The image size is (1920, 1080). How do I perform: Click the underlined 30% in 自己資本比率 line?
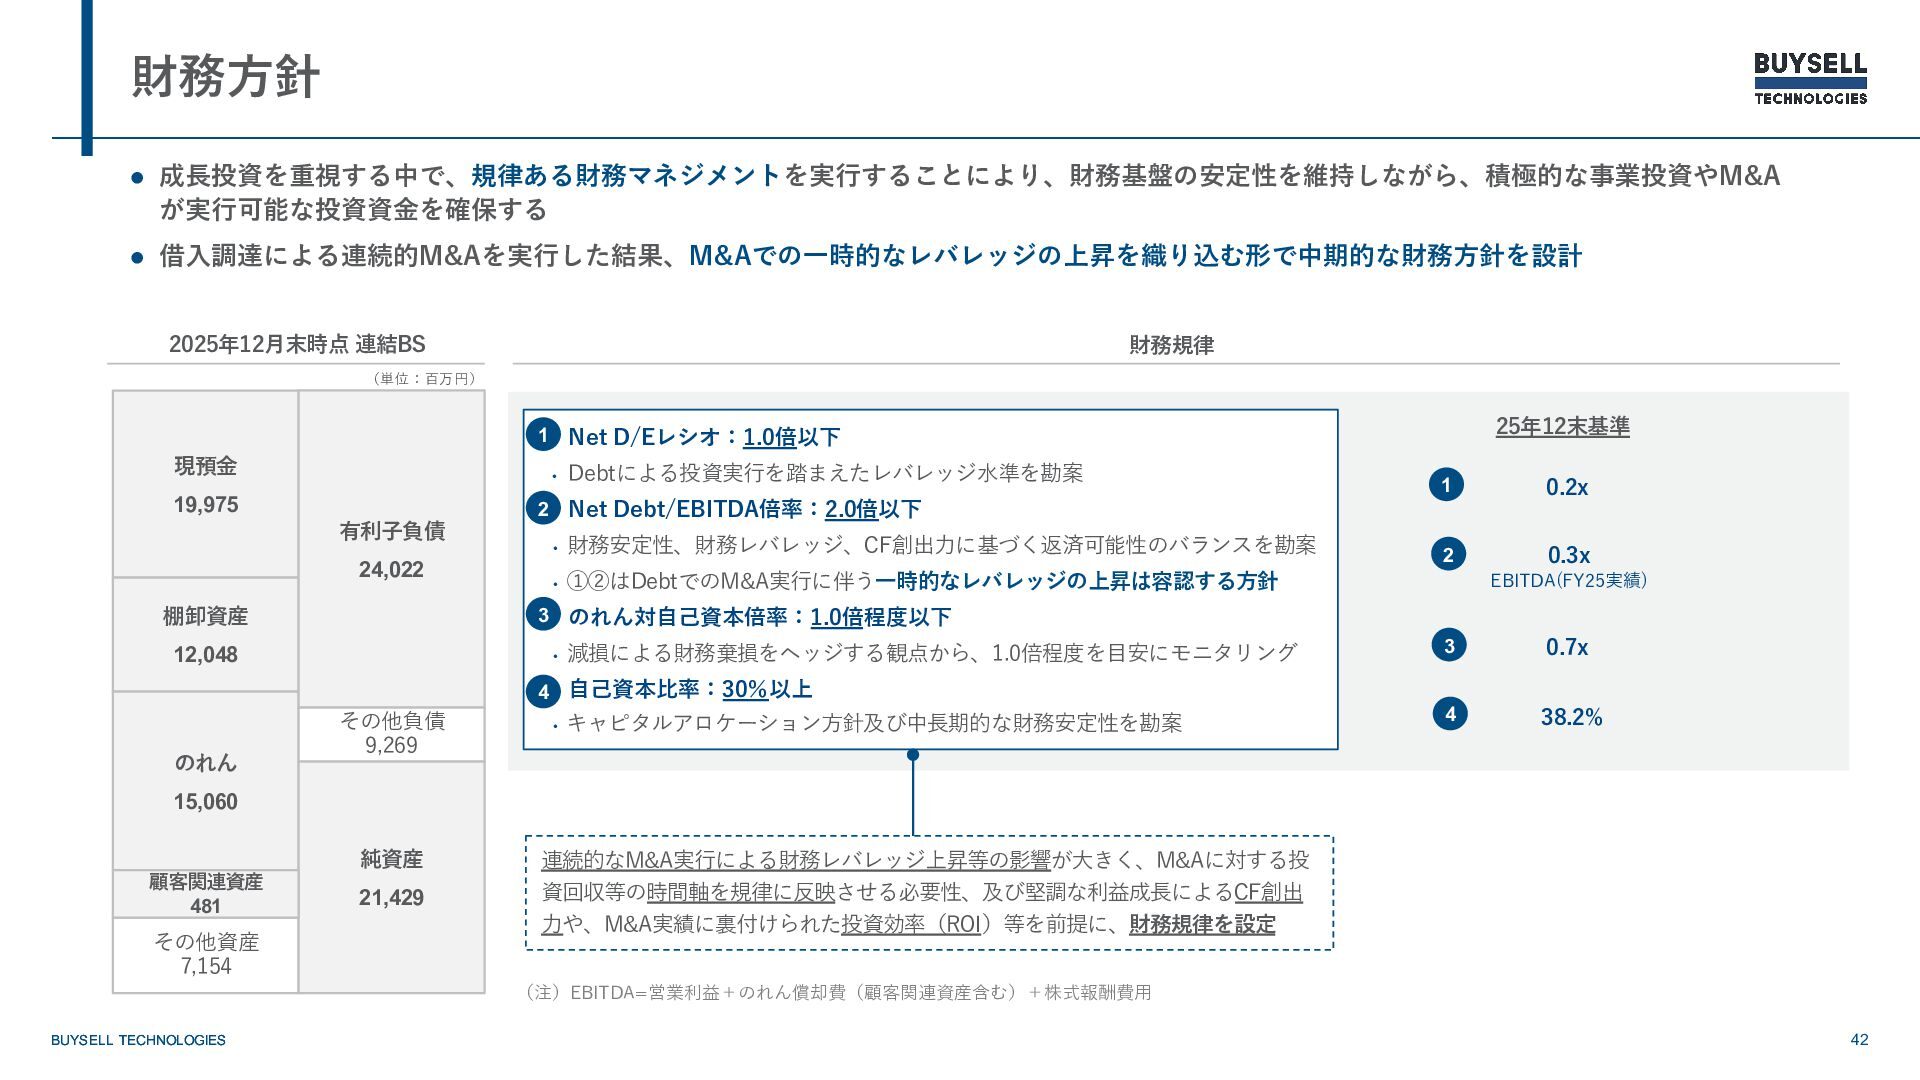pyautogui.click(x=744, y=689)
